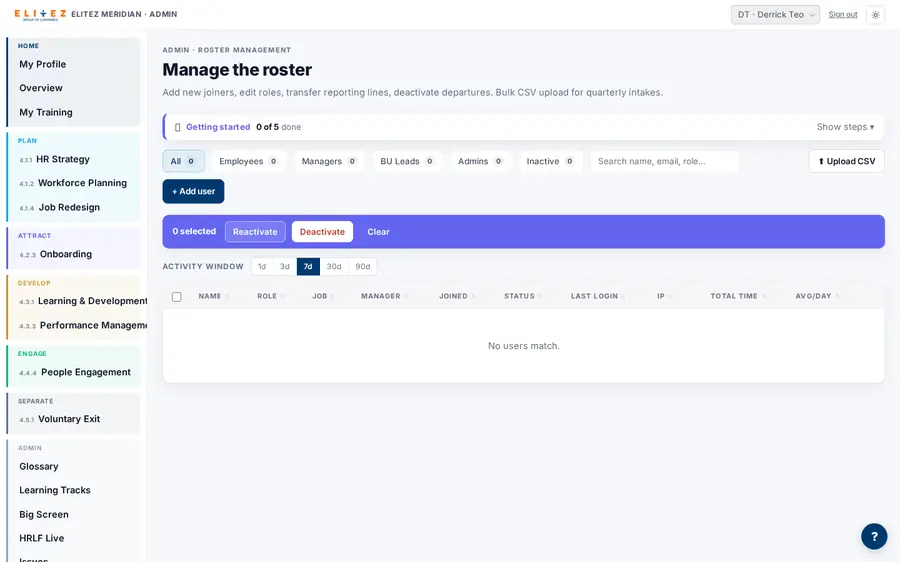The width and height of the screenshot is (900, 562).
Task: Open the help question mark button
Action: pos(874,537)
